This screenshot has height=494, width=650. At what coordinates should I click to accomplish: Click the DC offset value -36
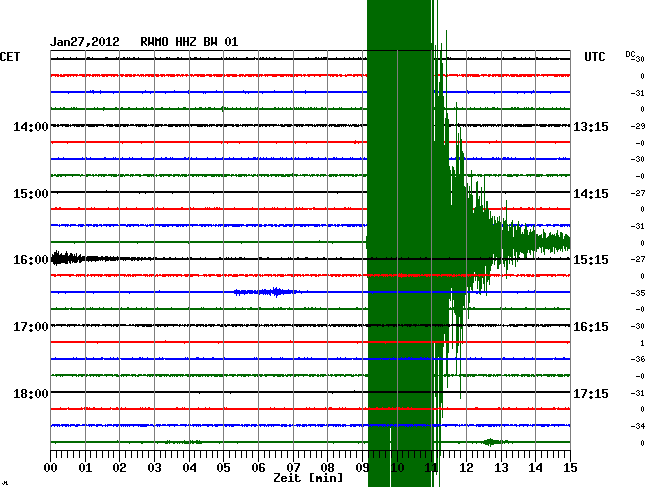pos(638,359)
